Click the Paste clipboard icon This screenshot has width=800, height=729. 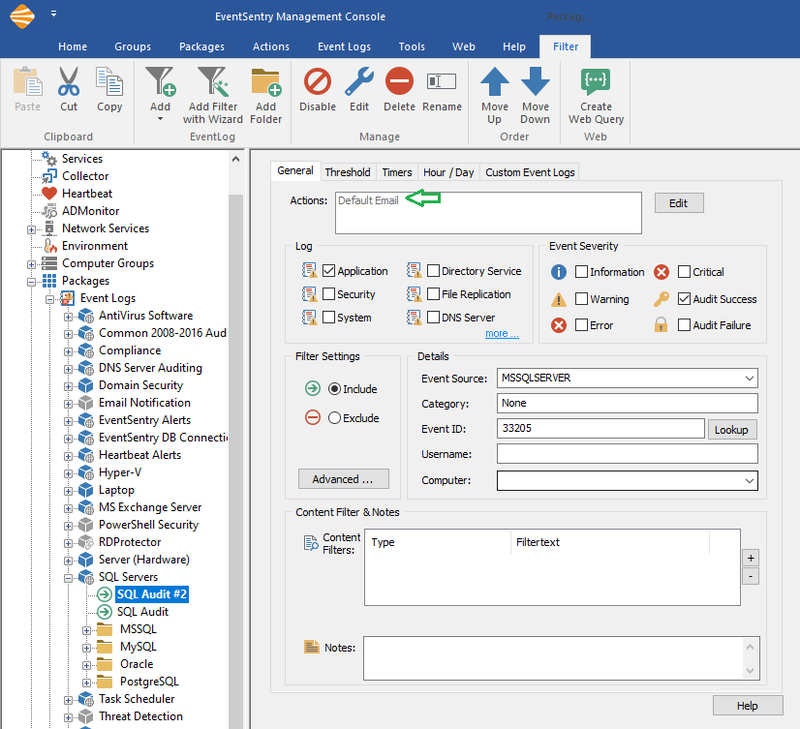28,82
